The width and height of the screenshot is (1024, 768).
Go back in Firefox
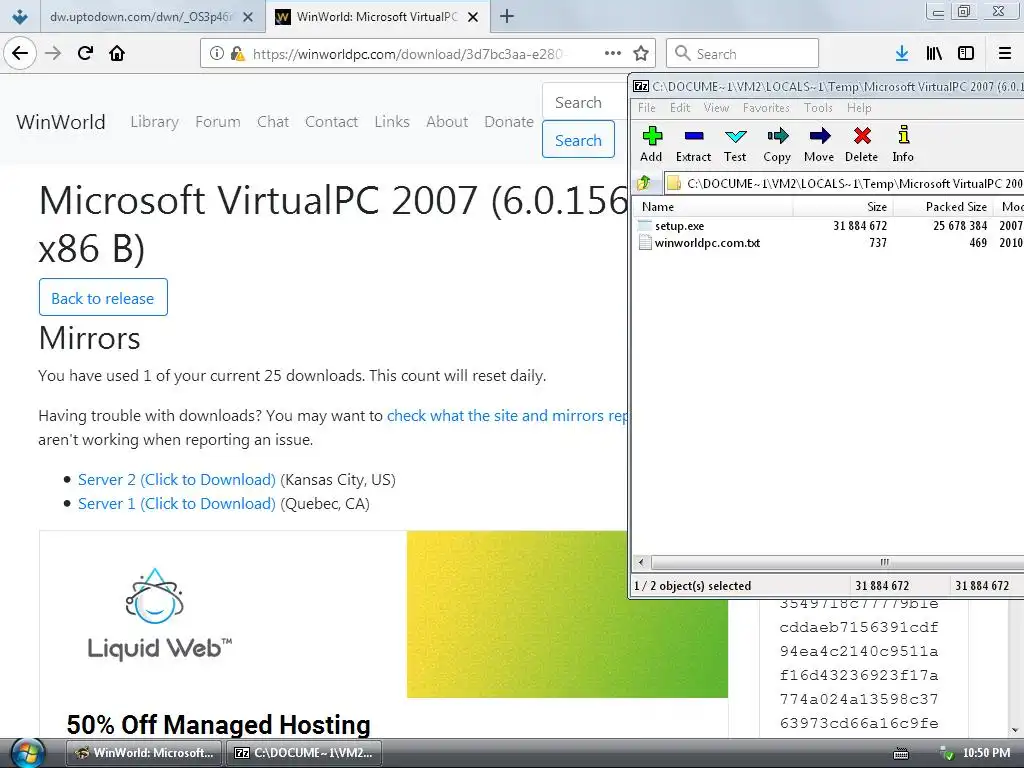20,53
